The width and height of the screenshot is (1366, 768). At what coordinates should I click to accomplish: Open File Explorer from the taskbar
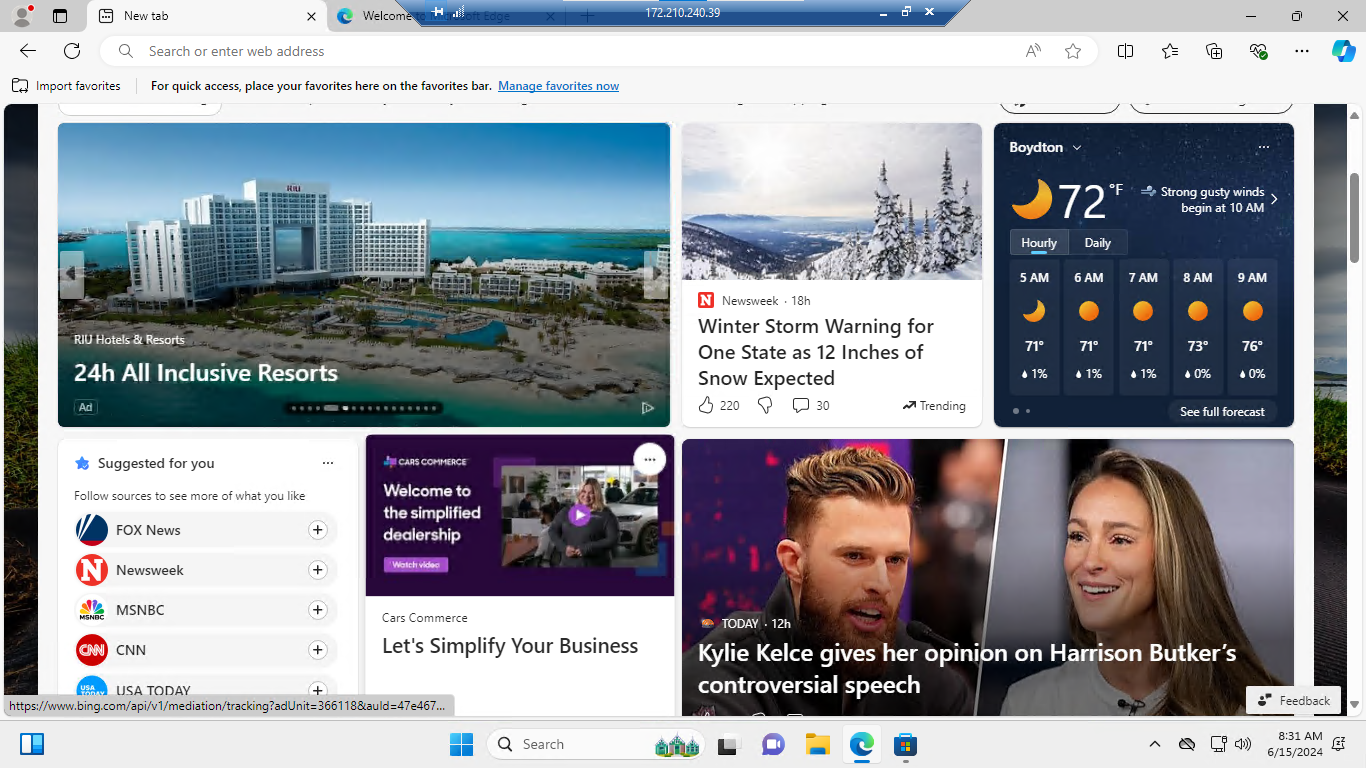818,744
